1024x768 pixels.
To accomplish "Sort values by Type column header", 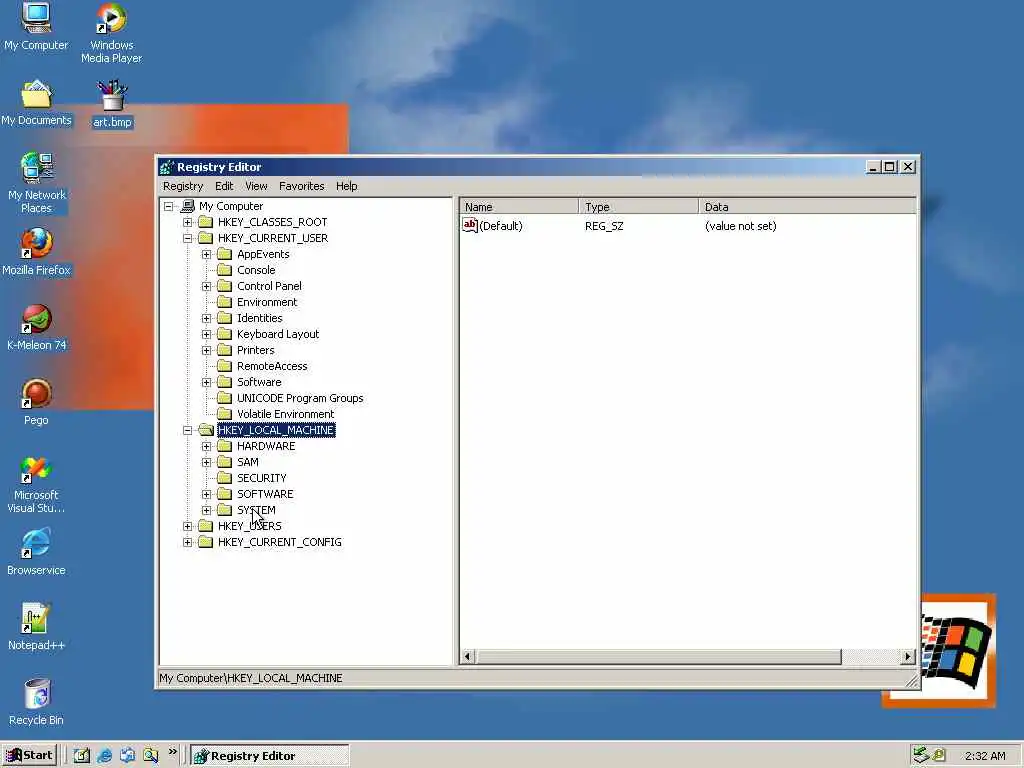I will (x=639, y=206).
